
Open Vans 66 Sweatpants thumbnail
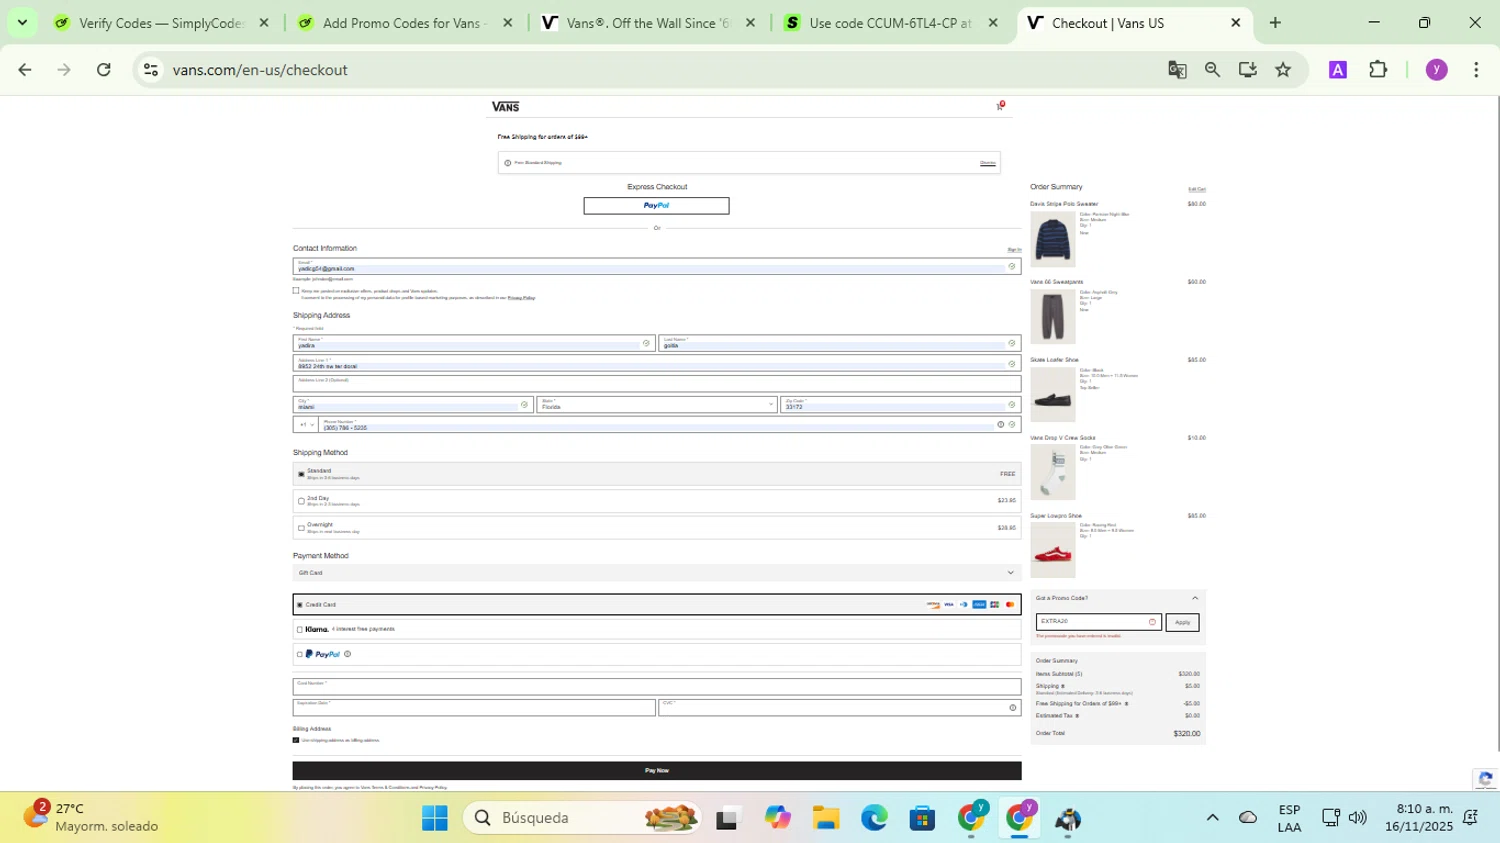click(1053, 317)
